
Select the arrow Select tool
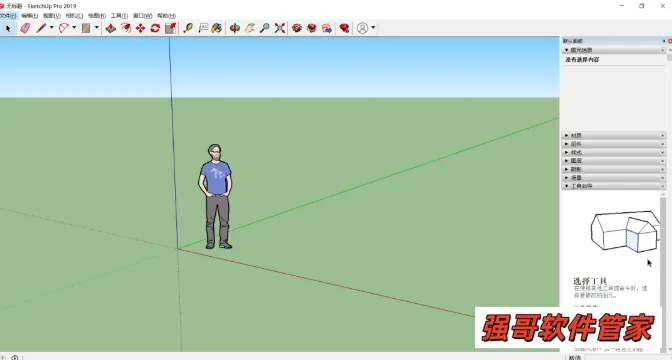coord(8,28)
